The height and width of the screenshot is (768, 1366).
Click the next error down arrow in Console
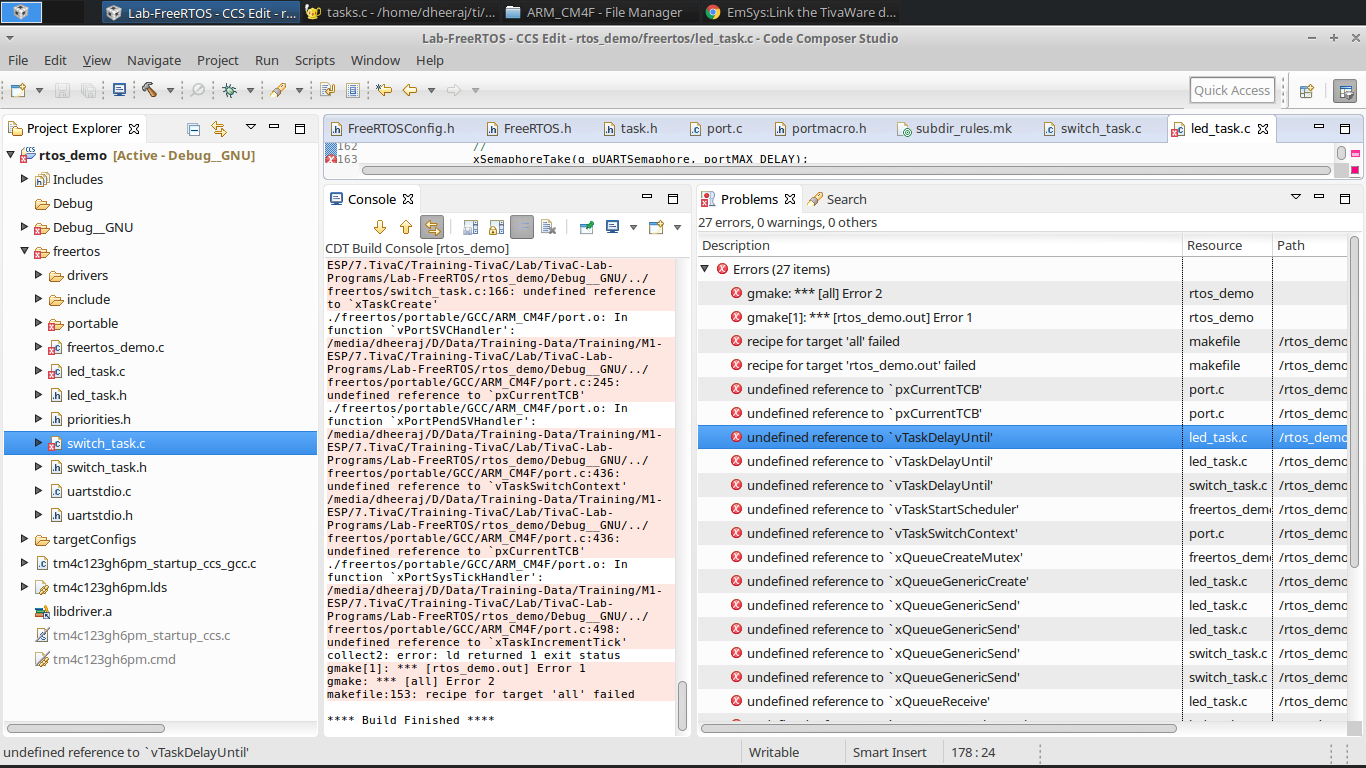click(x=380, y=227)
